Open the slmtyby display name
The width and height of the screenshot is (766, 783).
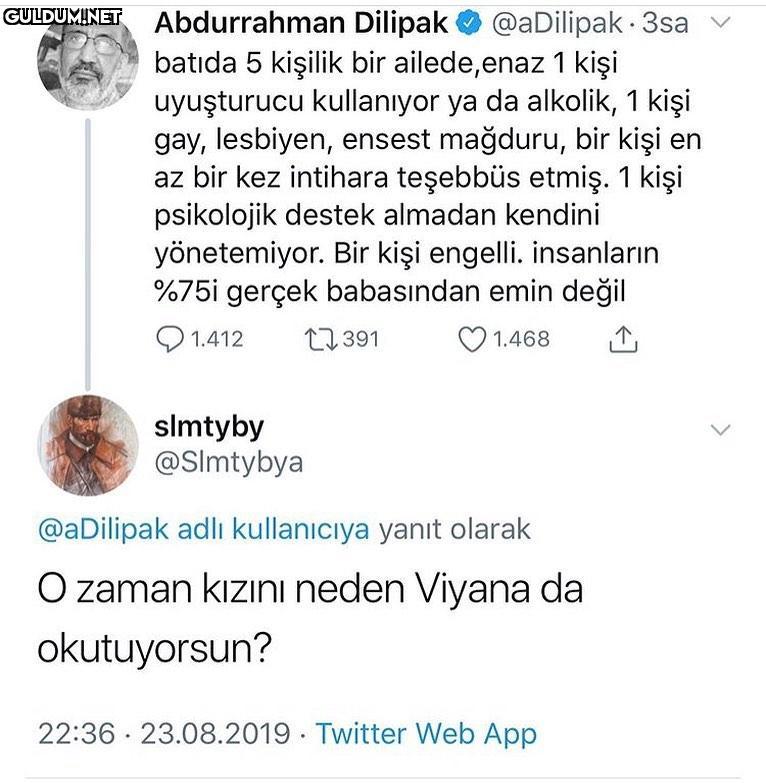[209, 427]
